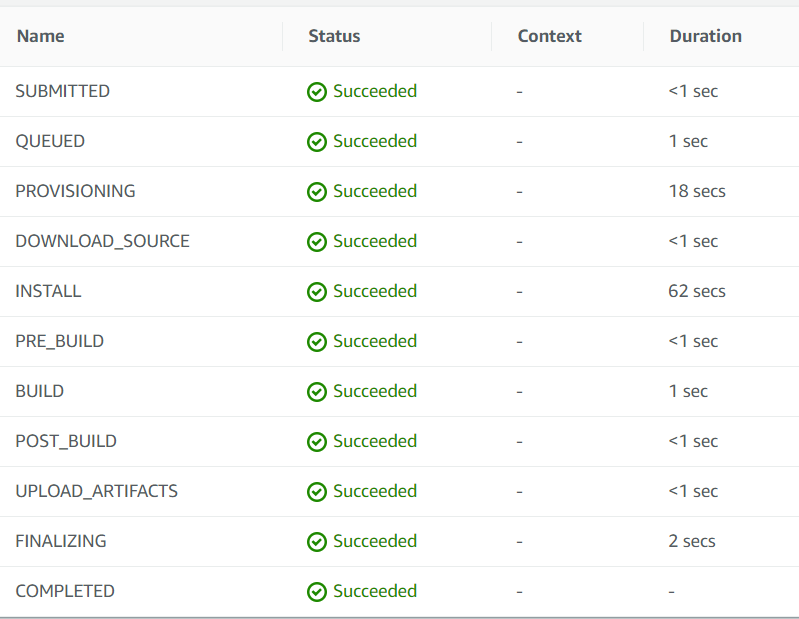Select the INSTALL phase name
This screenshot has height=619, width=799.
[x=48, y=291]
